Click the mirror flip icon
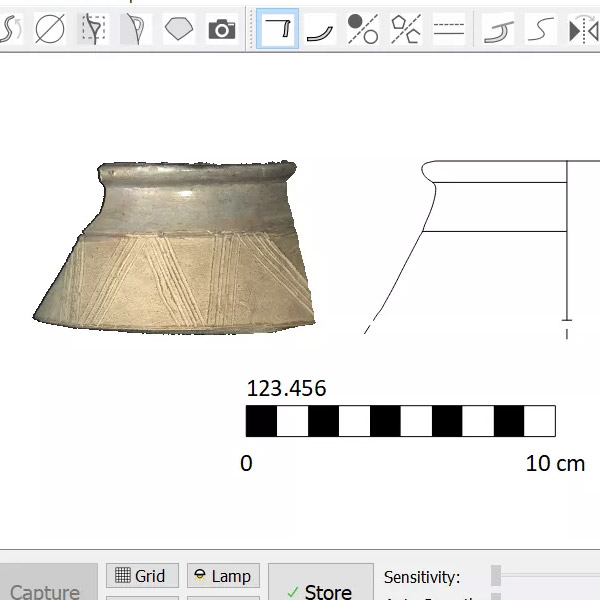600x600 pixels. [584, 29]
